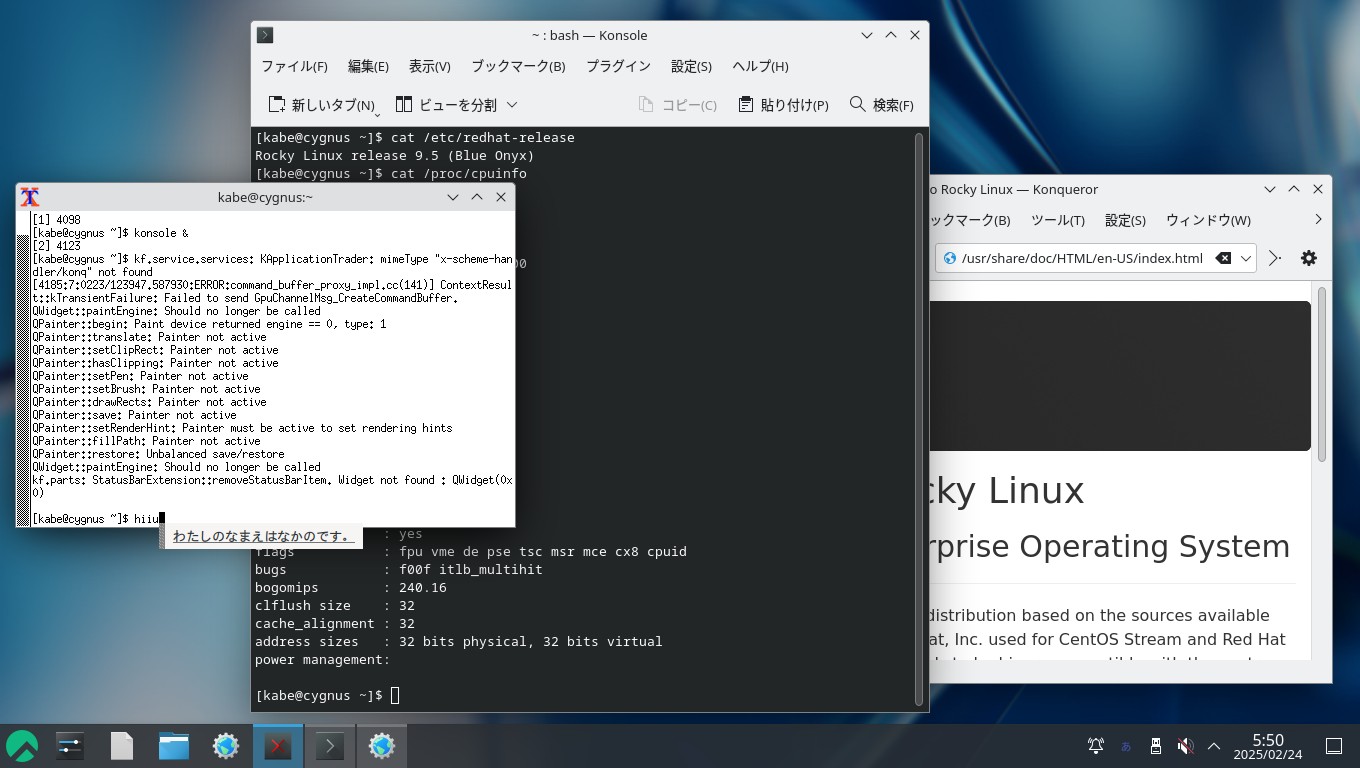Open the System Settings sliders icon in taskbar

[70, 746]
